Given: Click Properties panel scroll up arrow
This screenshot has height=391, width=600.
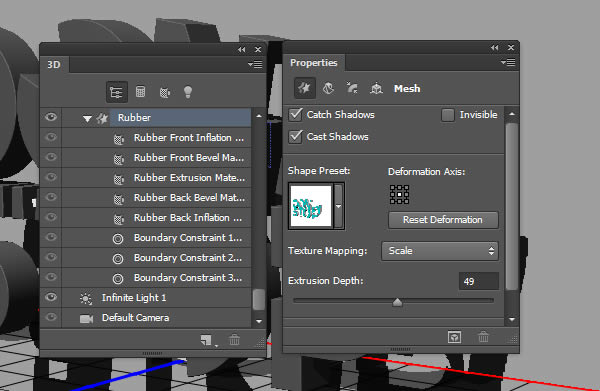Looking at the screenshot, I should (512, 114).
